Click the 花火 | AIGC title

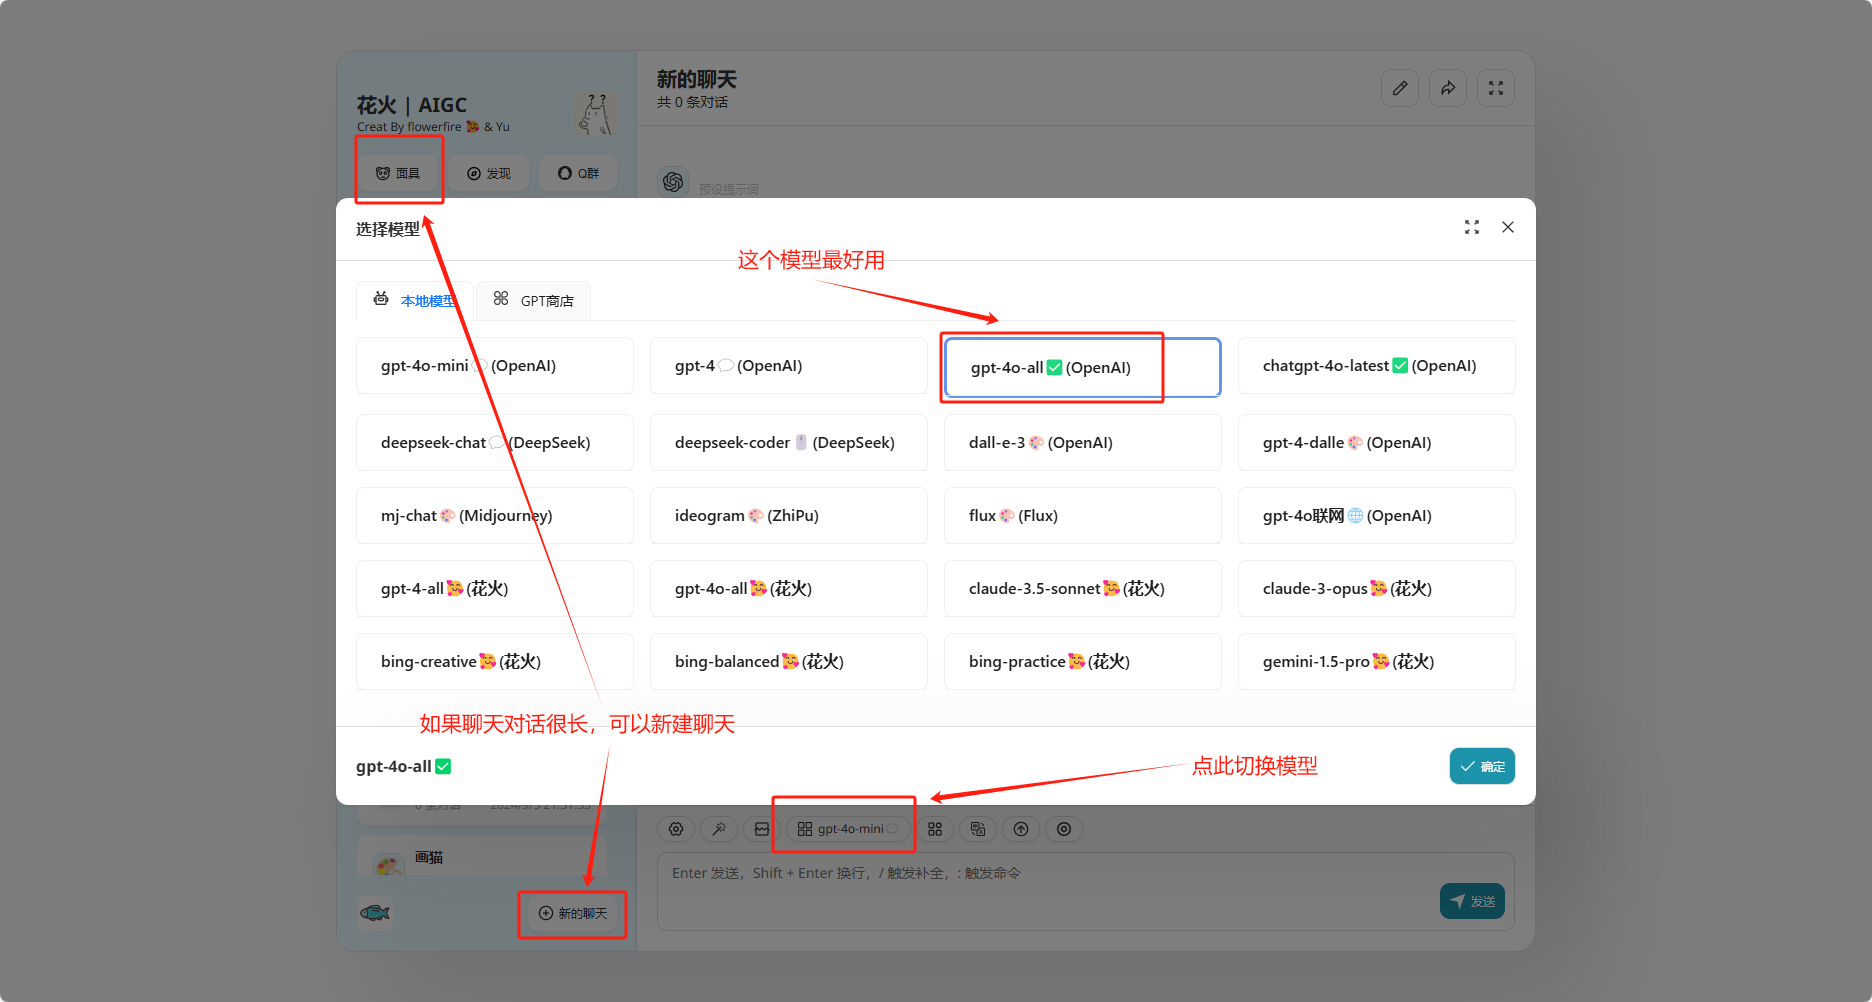(x=412, y=105)
